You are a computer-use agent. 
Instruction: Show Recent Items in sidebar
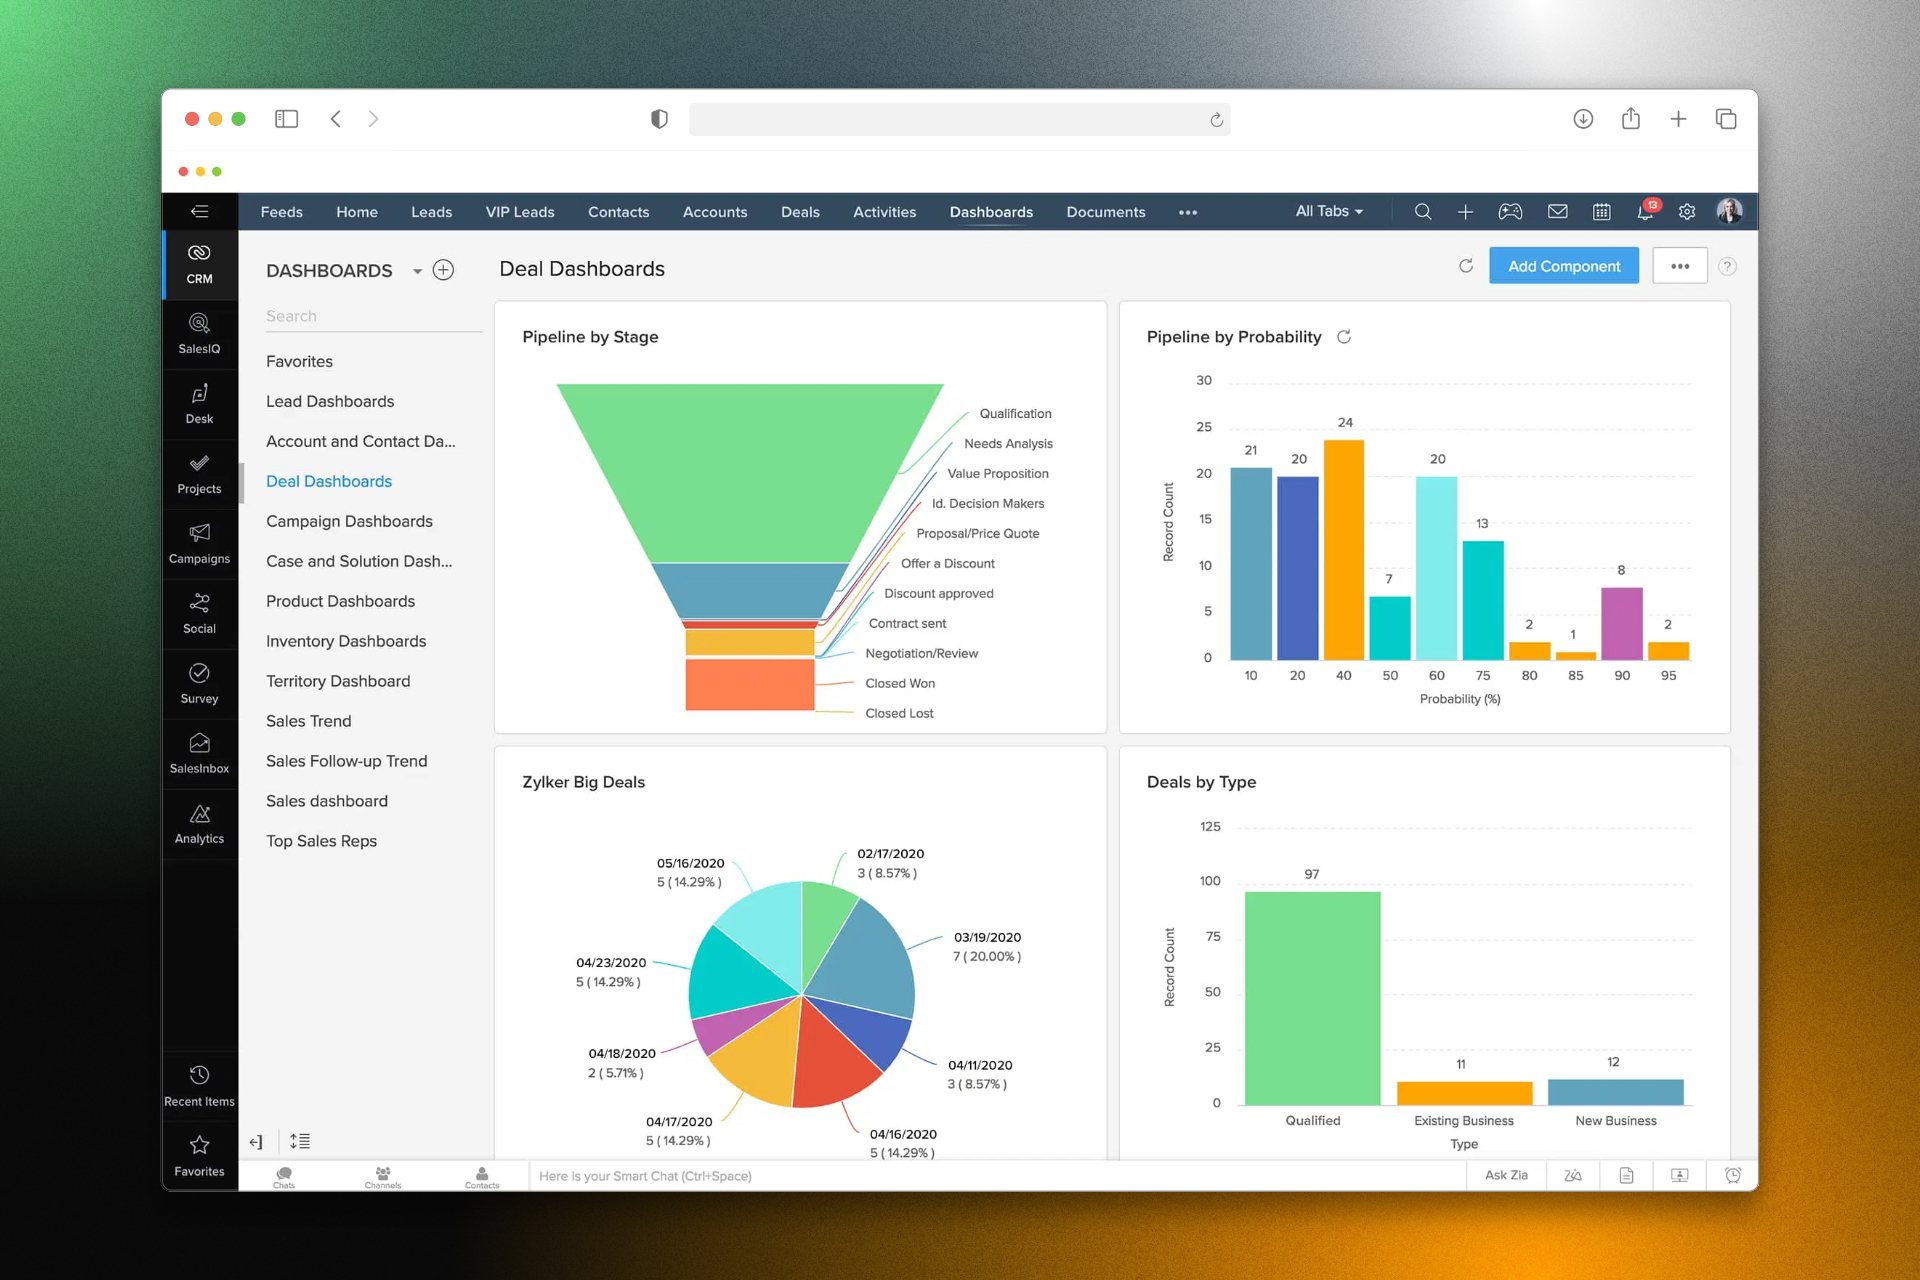pos(199,1086)
